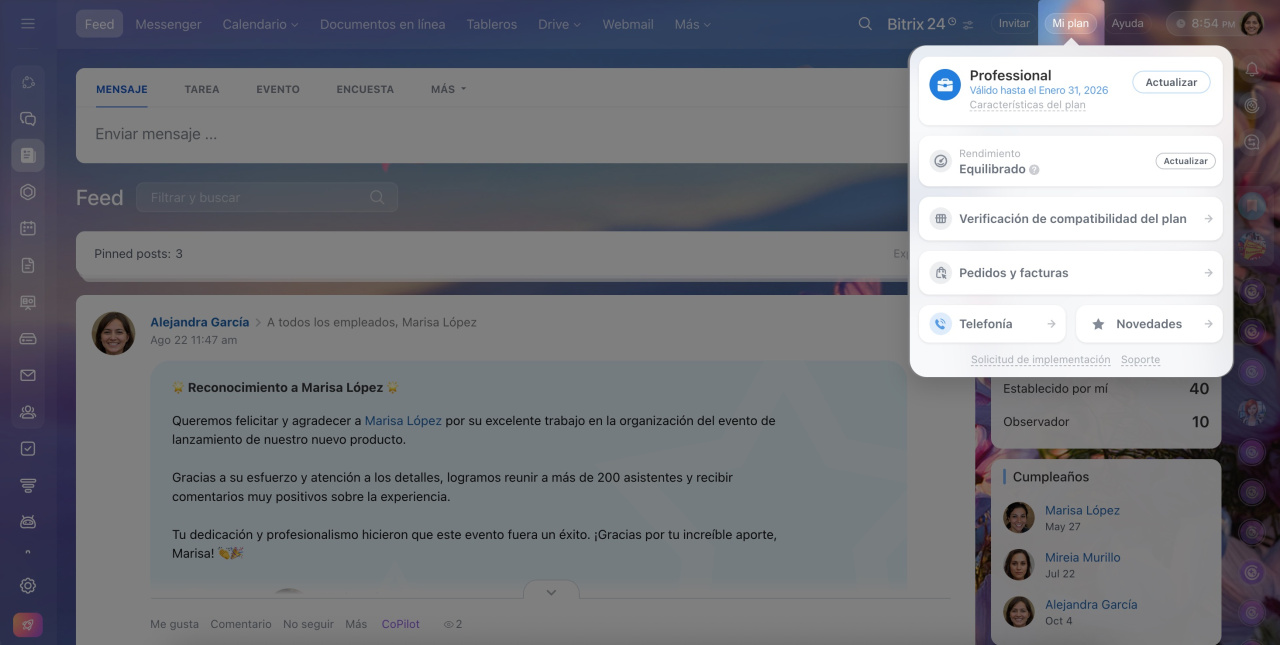This screenshot has width=1280, height=645.
Task: Click the Filtrar y buscar search field
Action: [258, 198]
